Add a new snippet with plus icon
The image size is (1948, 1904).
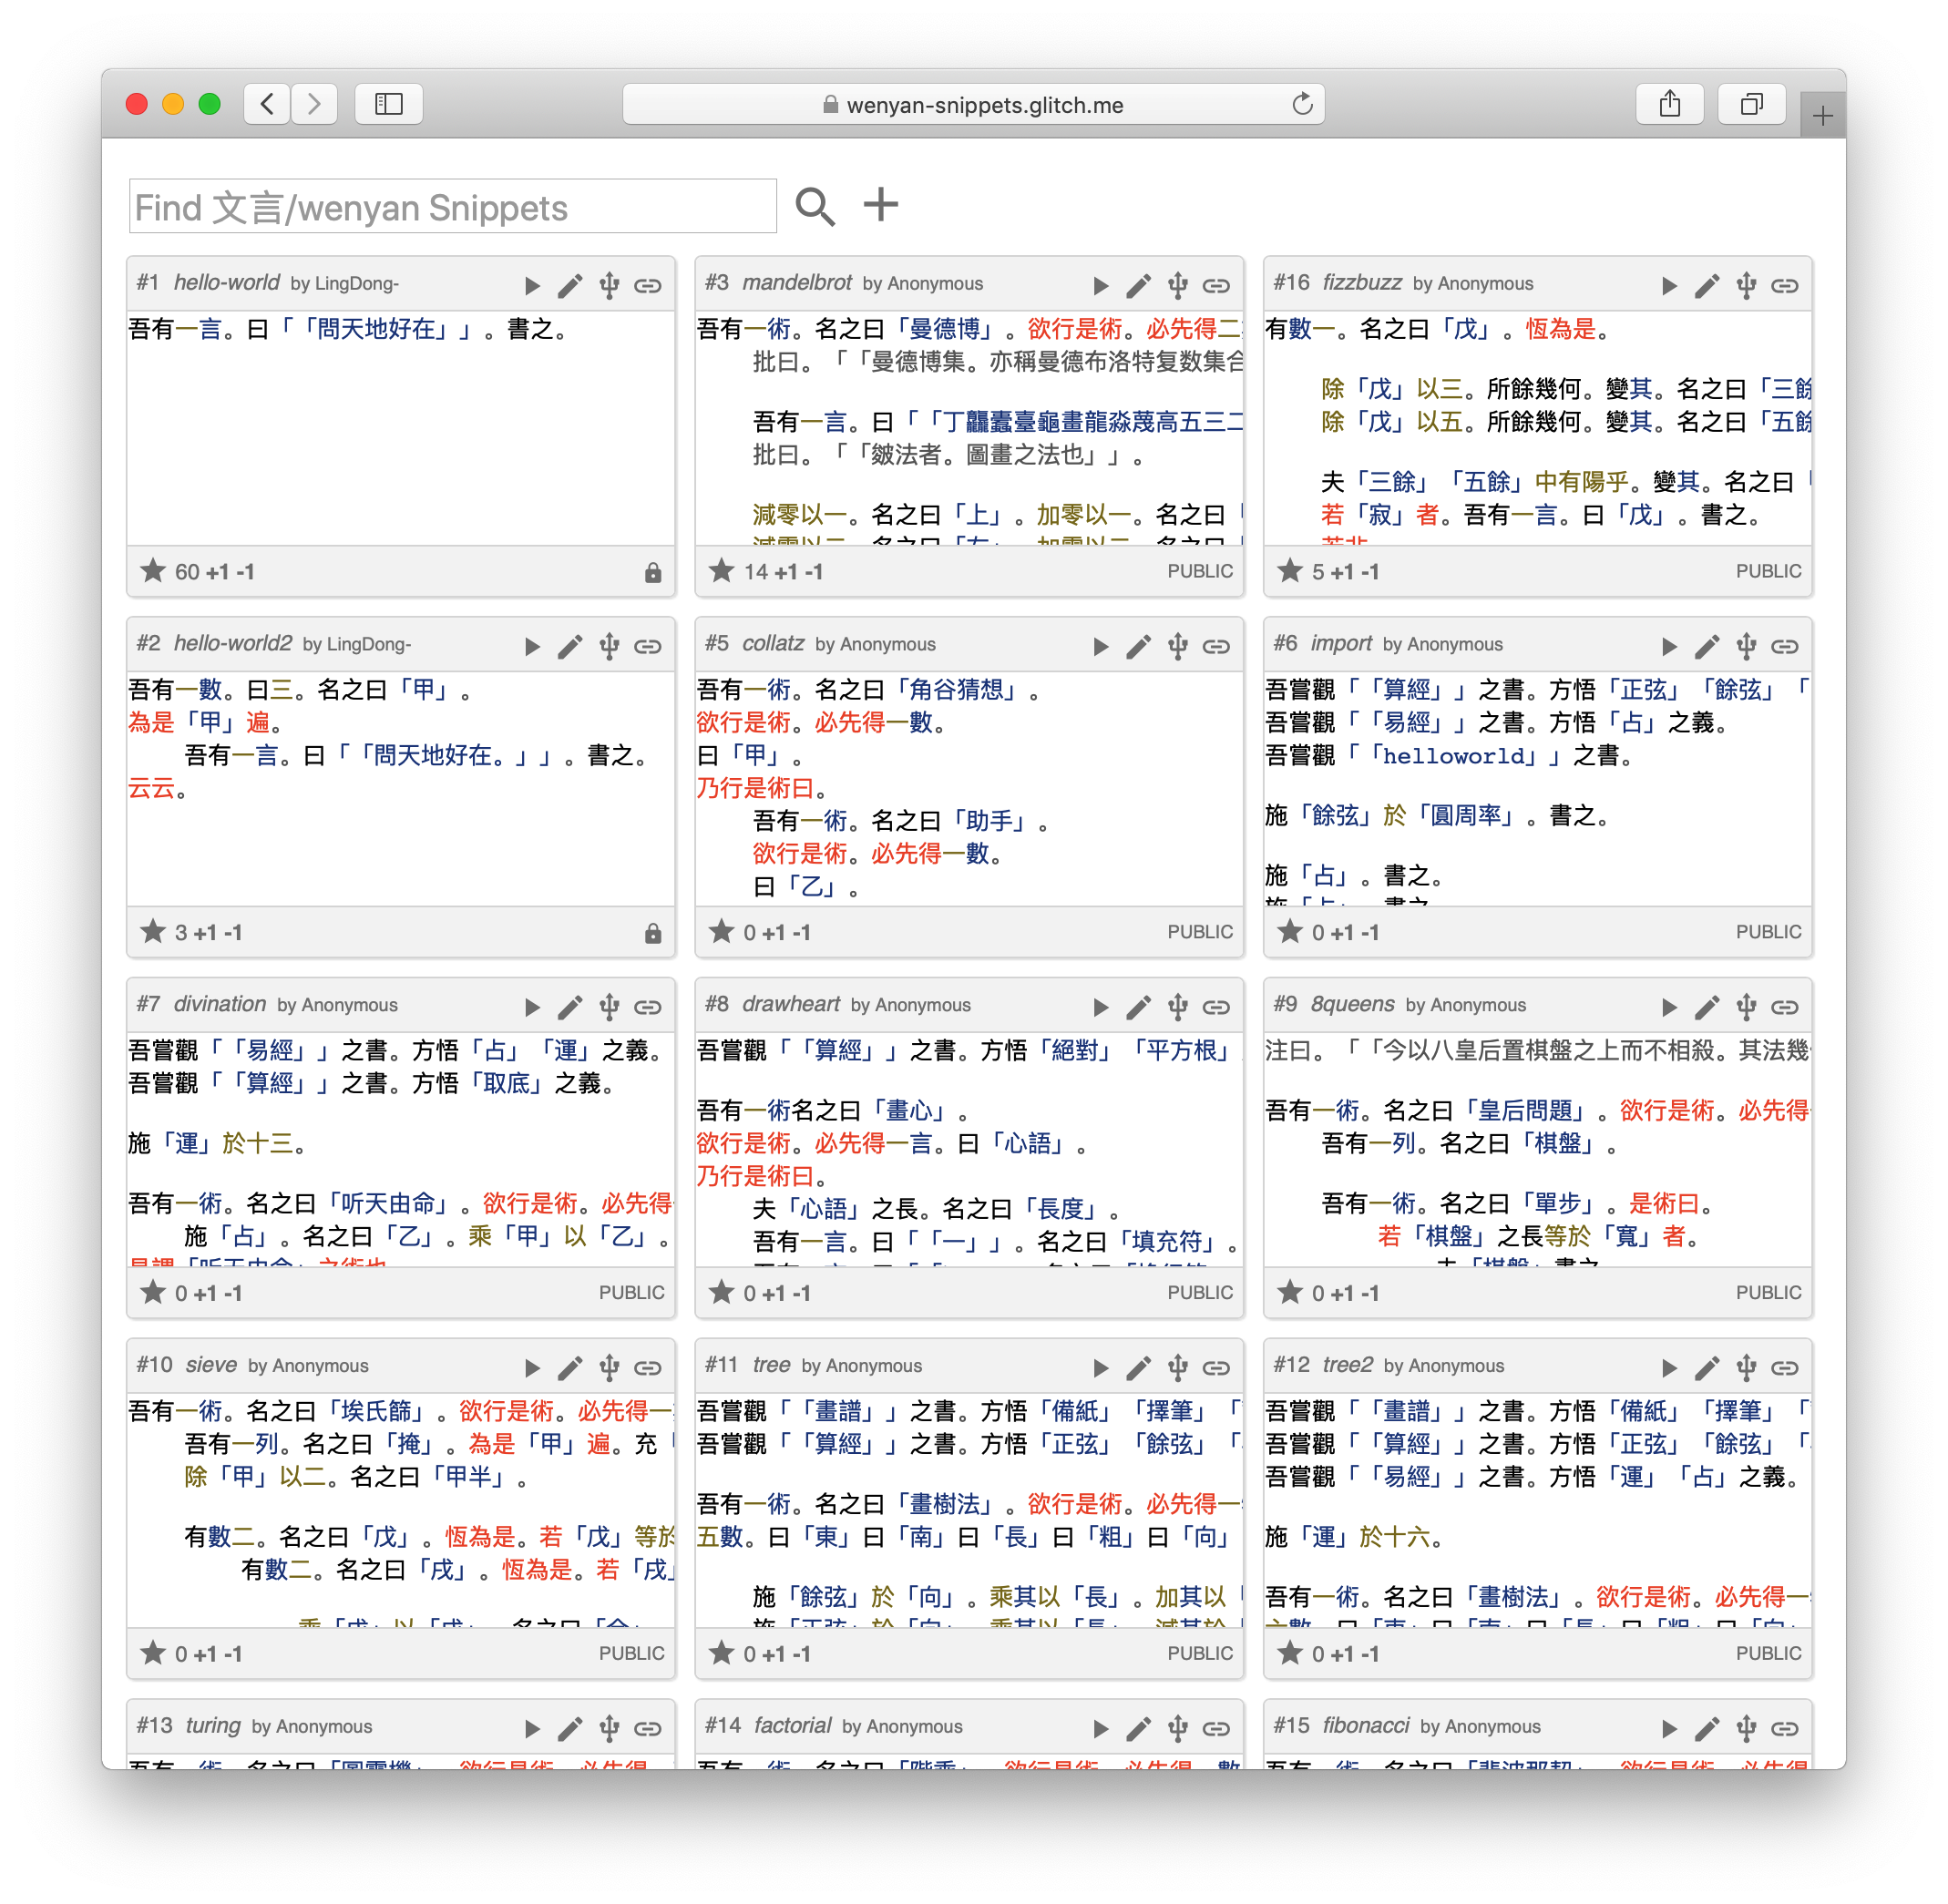pos(881,205)
